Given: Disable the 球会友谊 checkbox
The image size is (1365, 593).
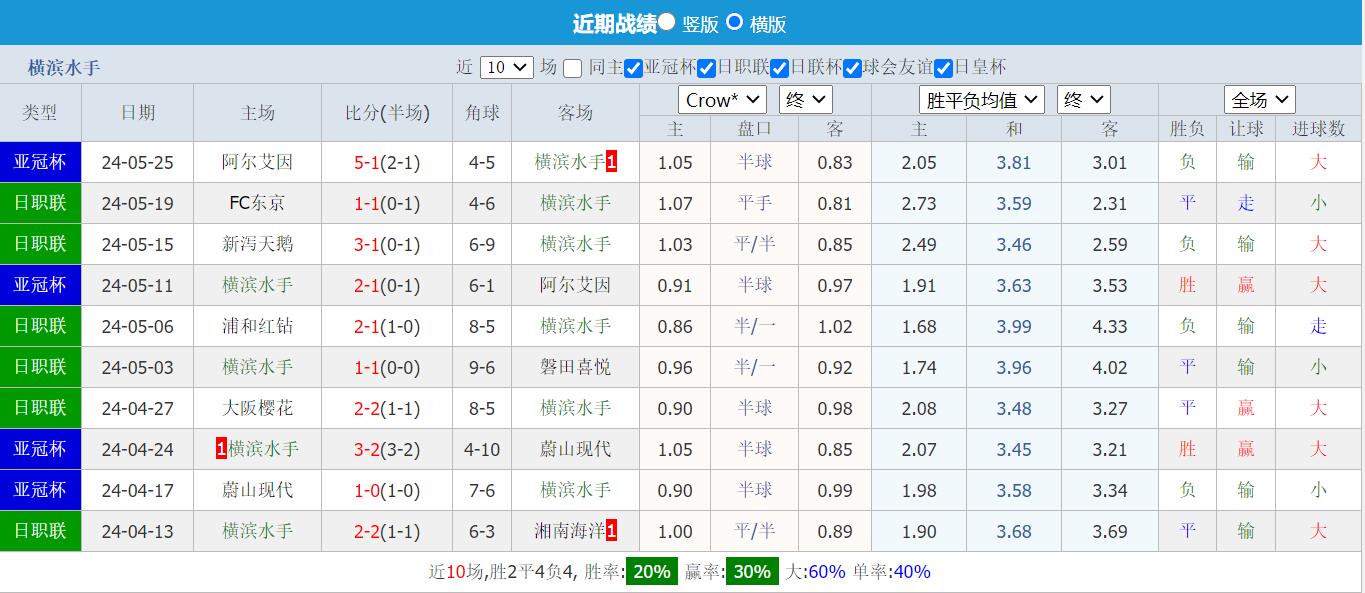Looking at the screenshot, I should click(852, 68).
